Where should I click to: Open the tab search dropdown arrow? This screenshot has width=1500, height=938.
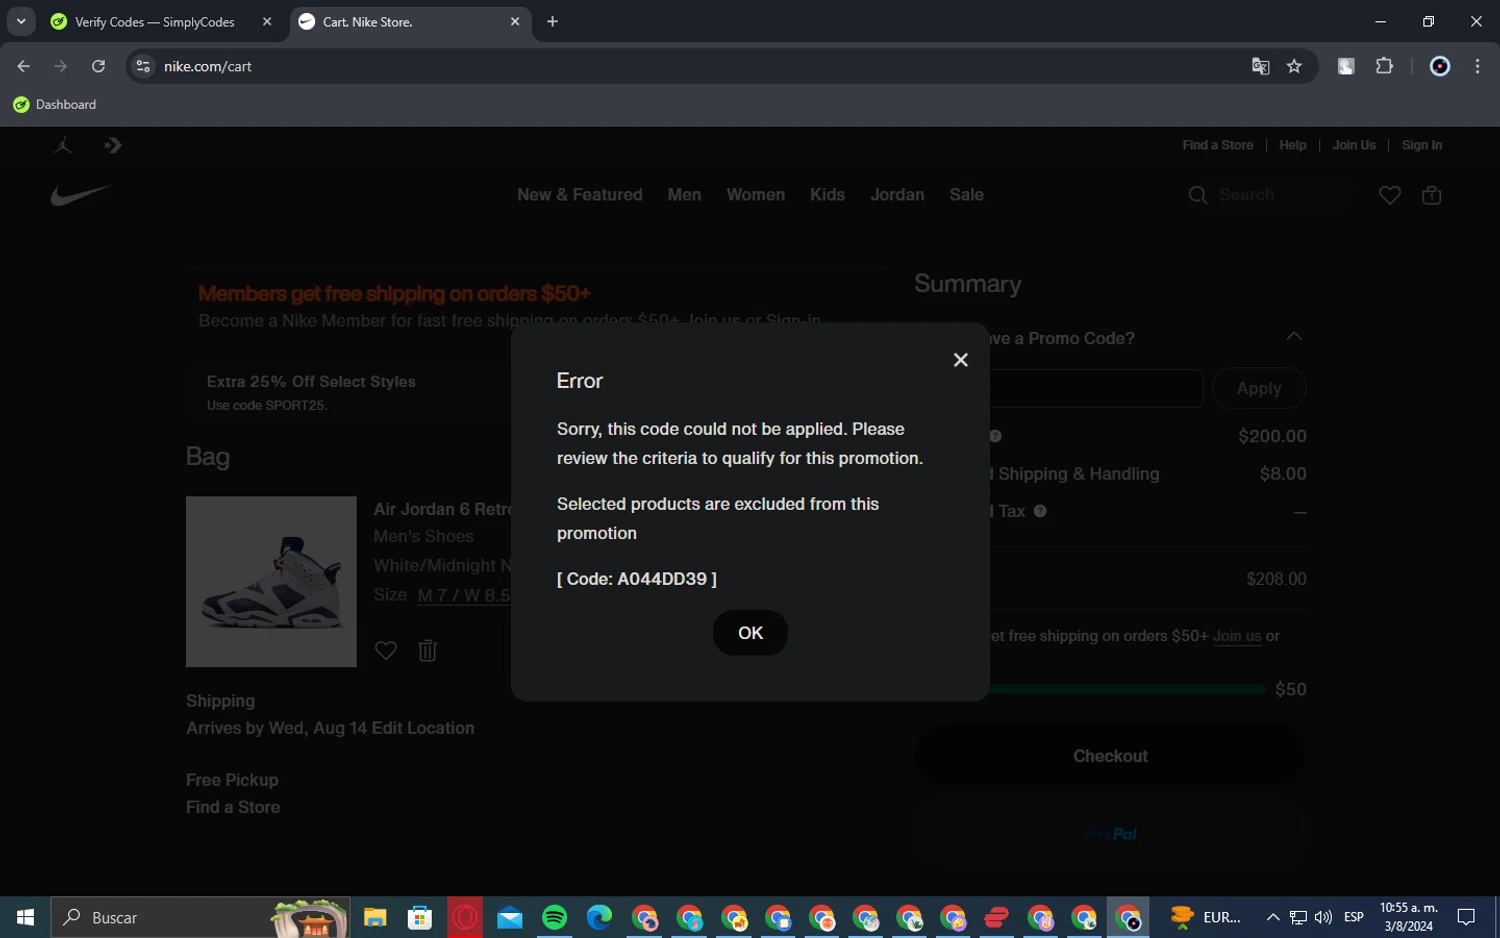pyautogui.click(x=21, y=22)
